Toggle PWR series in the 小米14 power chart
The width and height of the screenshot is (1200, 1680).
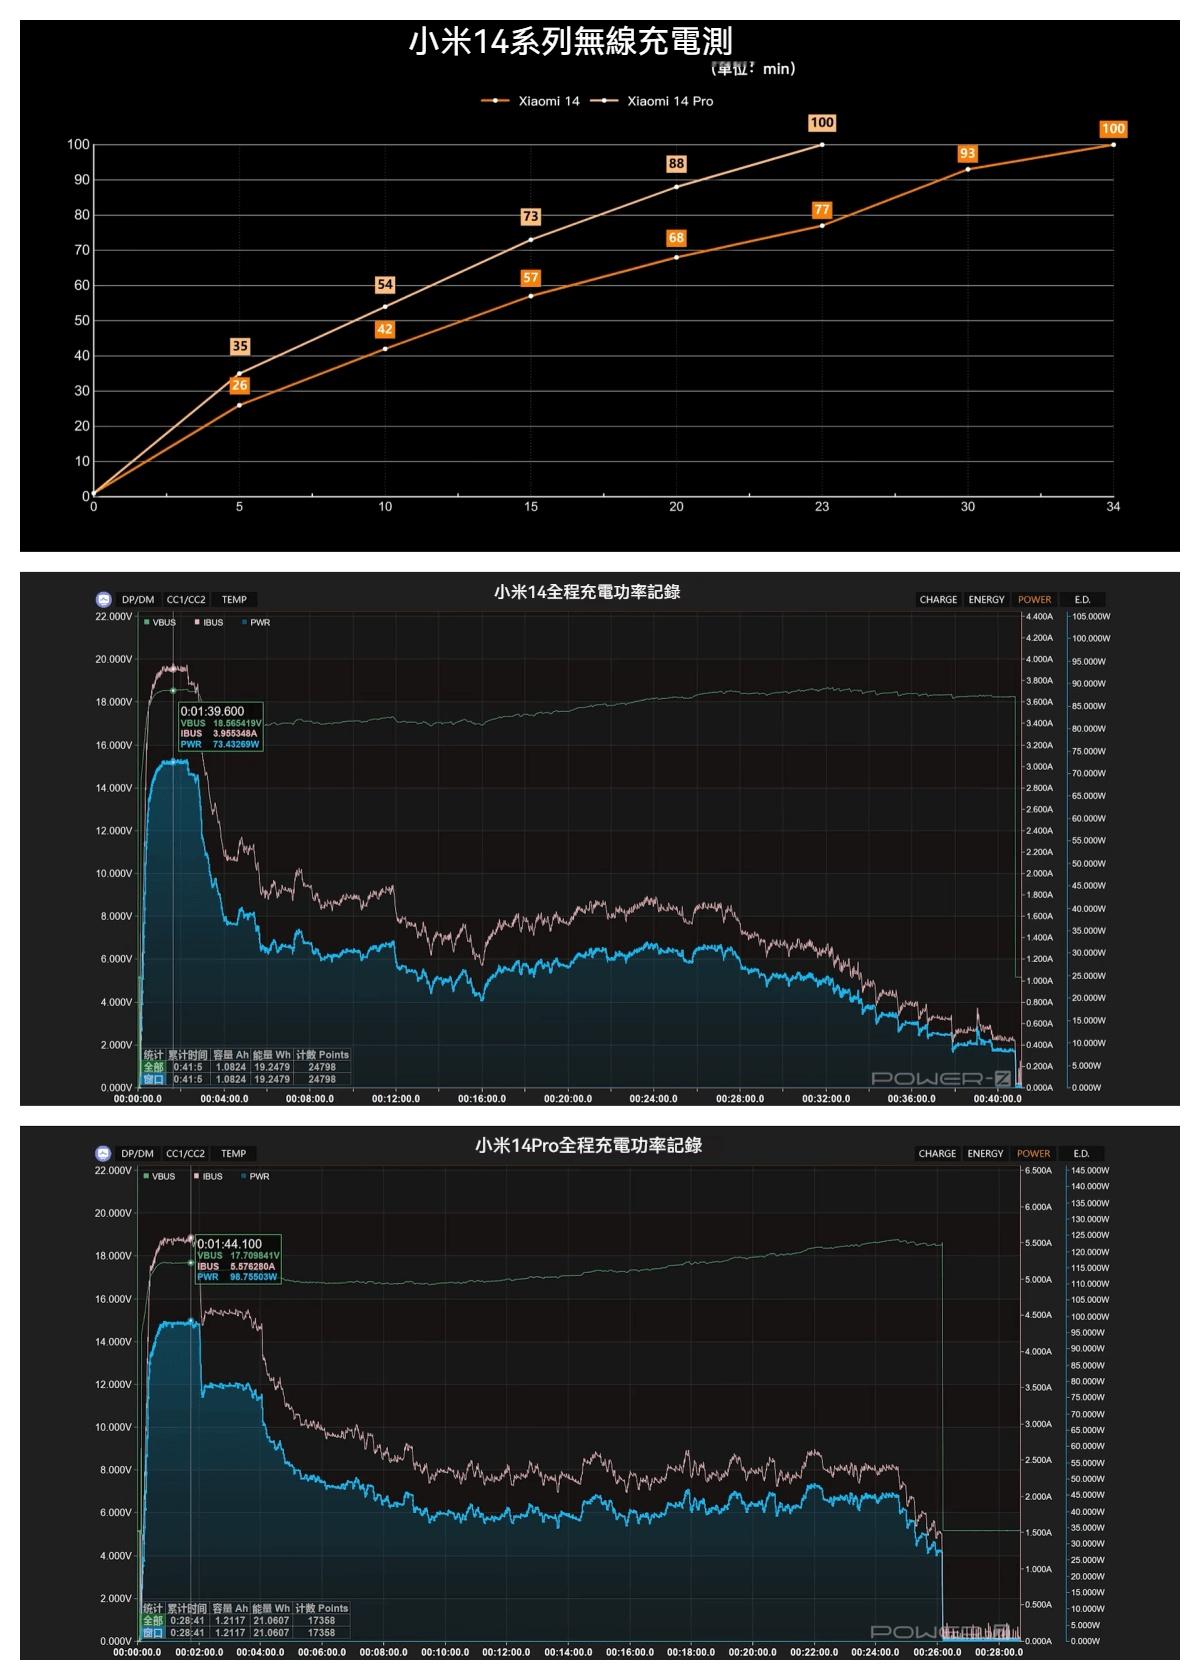[256, 623]
